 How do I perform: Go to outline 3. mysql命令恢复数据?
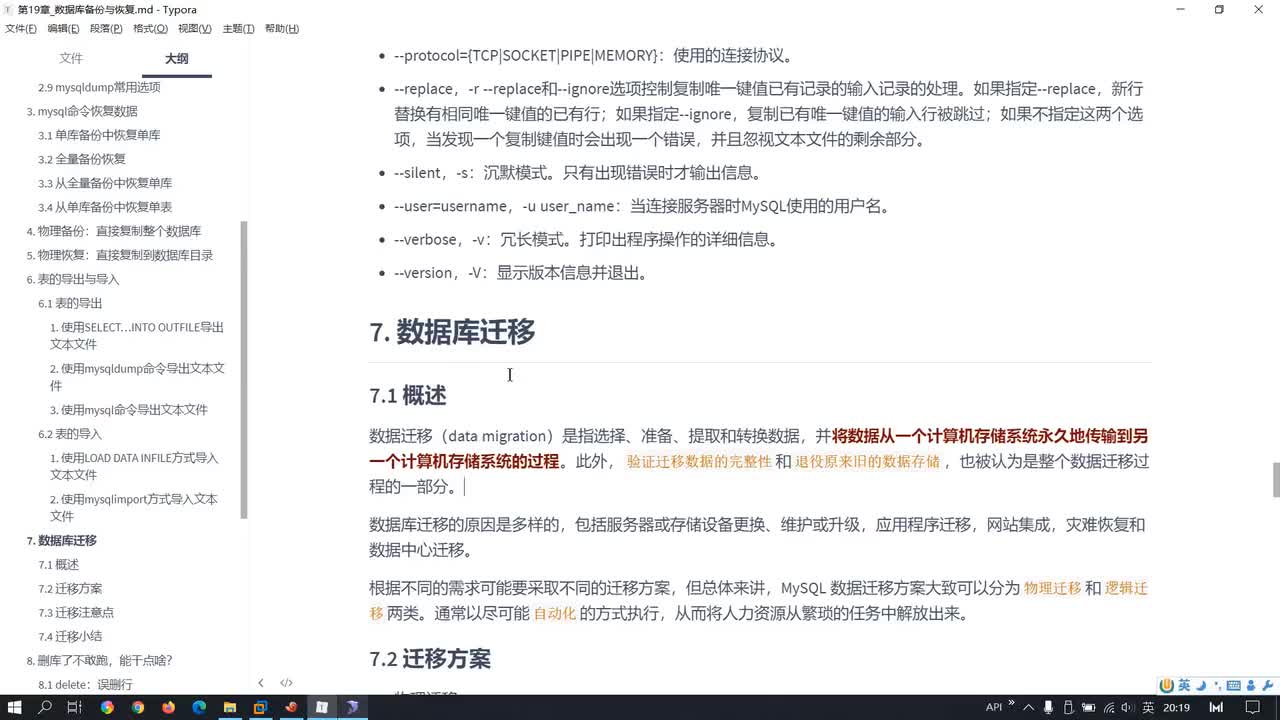(x=82, y=111)
